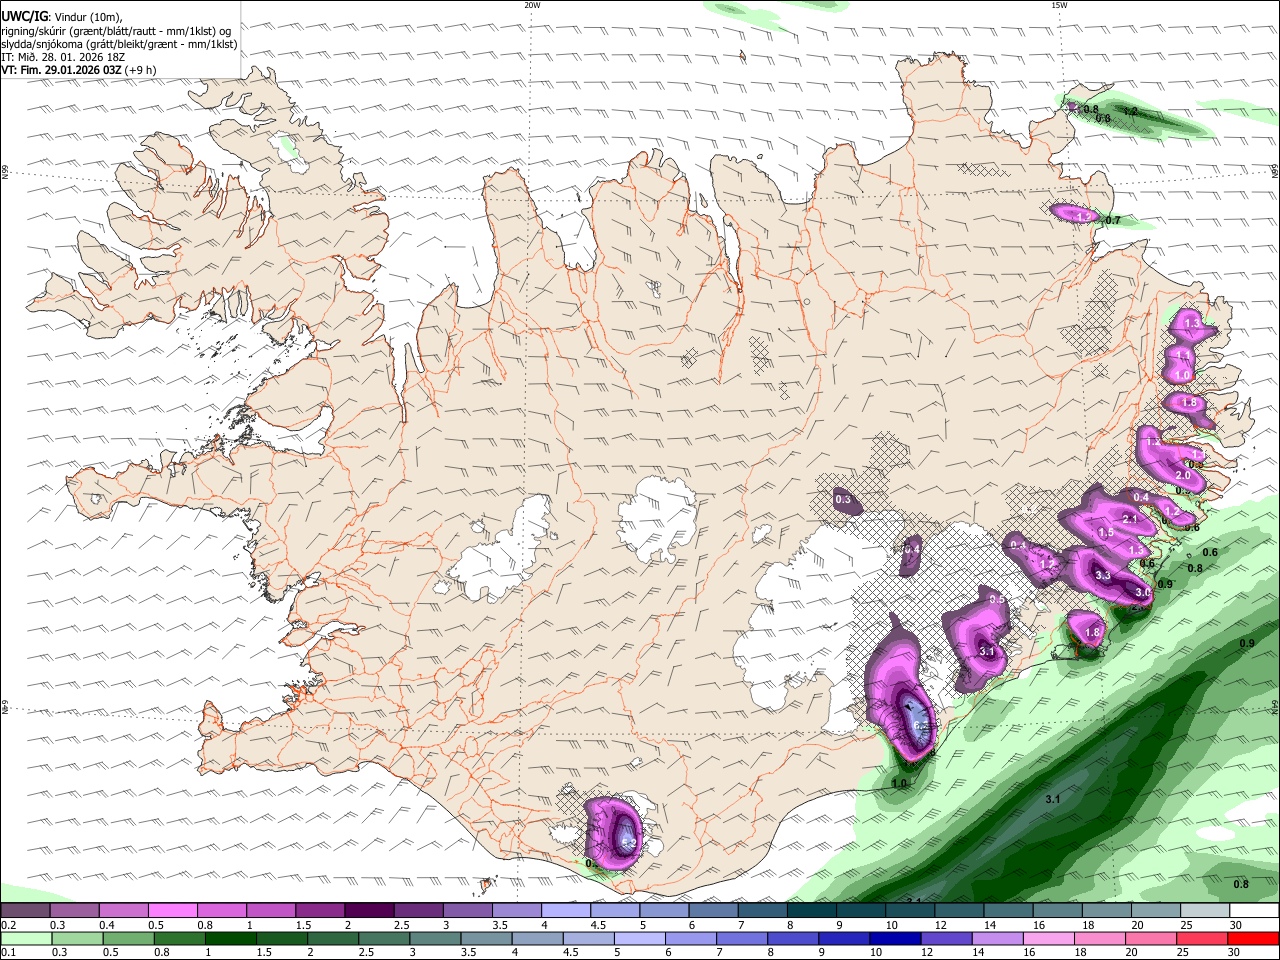Click the 3.0 precipitation value on the map
The image size is (1280, 960).
click(x=1142, y=593)
